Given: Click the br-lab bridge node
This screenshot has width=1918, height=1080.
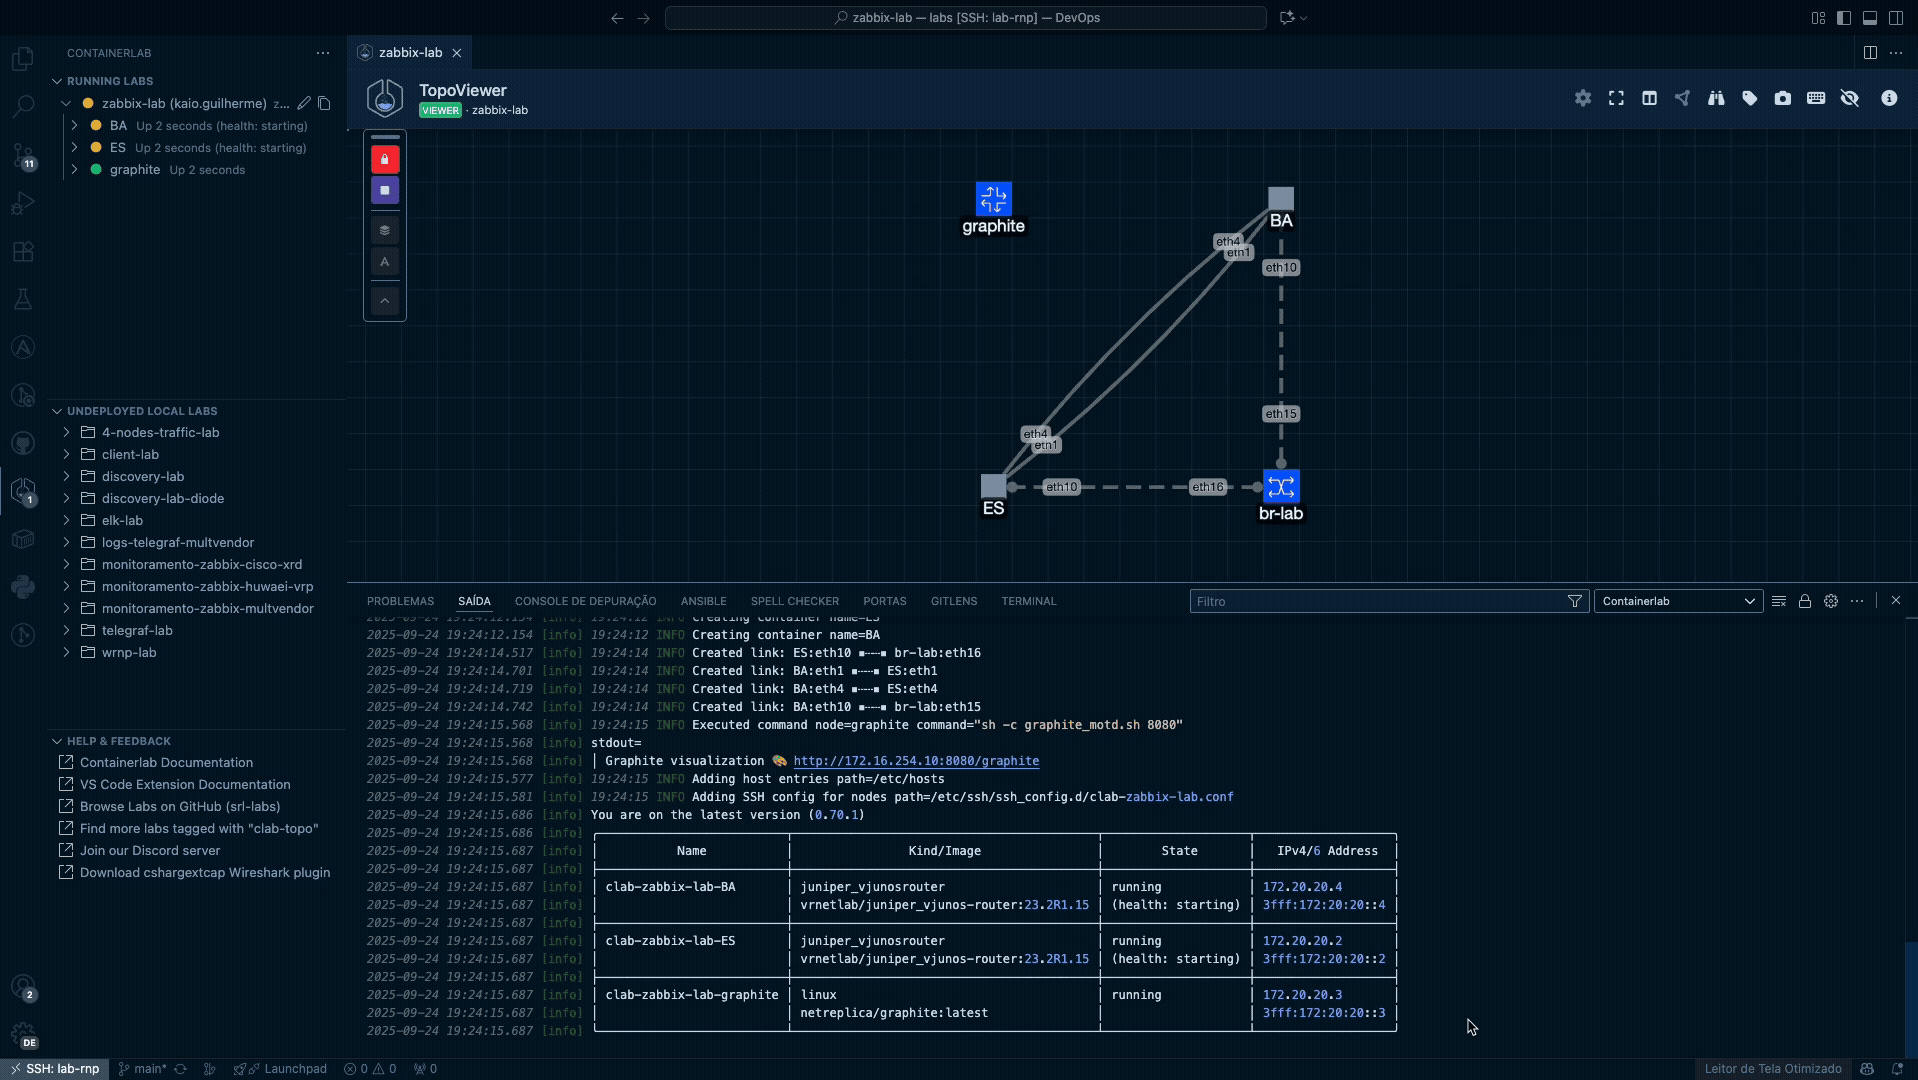Looking at the screenshot, I should click(1280, 487).
